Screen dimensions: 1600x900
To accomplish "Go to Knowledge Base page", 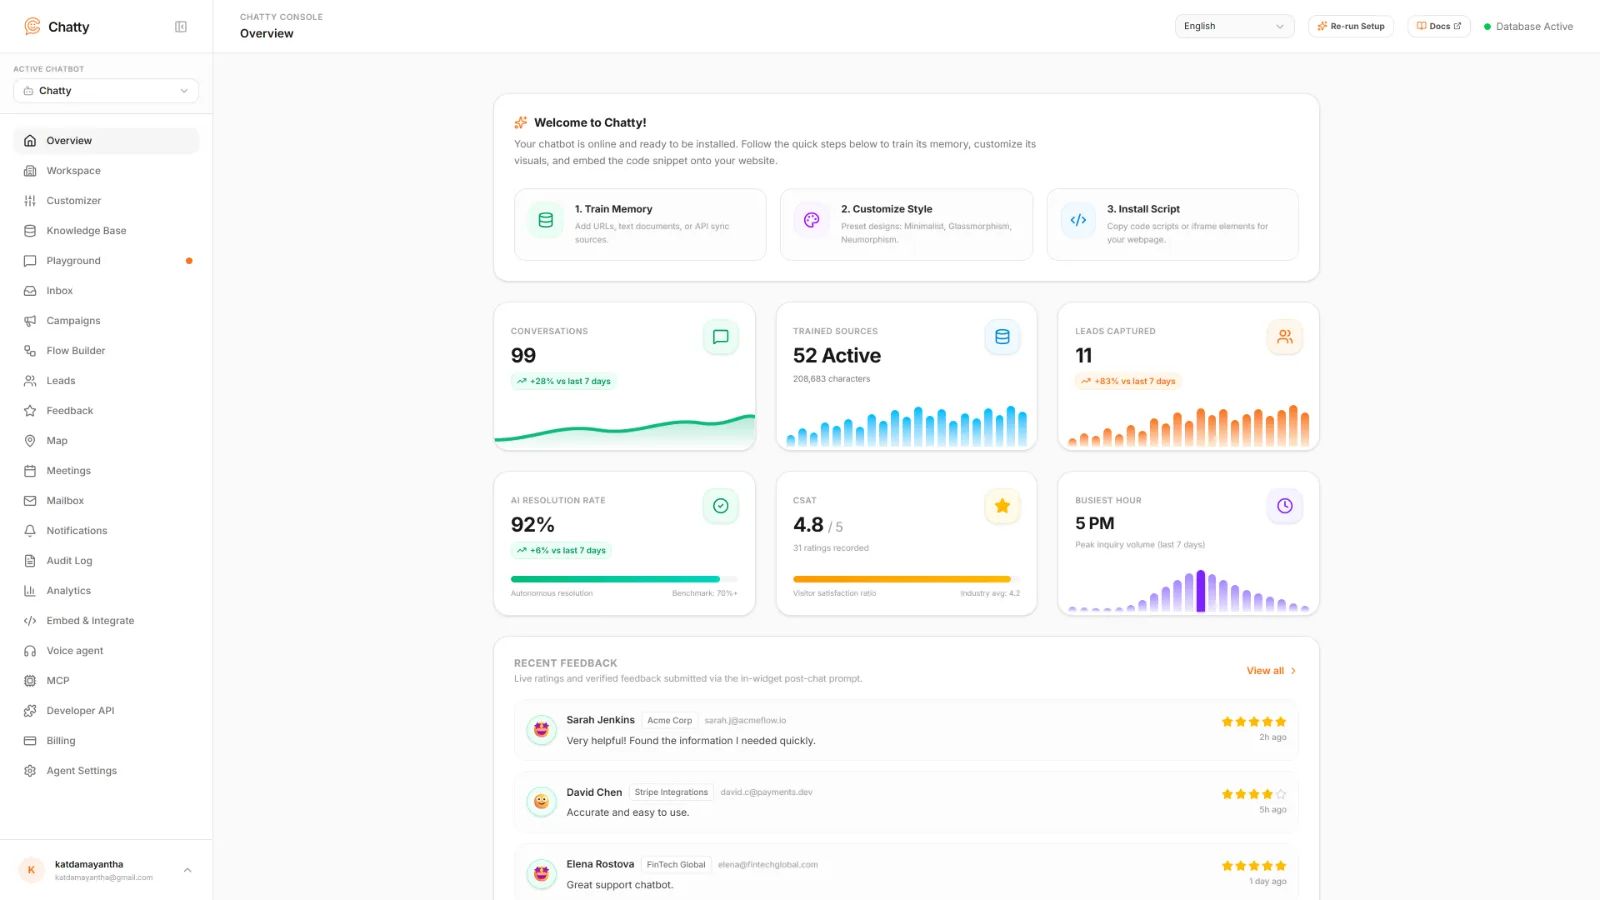I will coord(106,231).
